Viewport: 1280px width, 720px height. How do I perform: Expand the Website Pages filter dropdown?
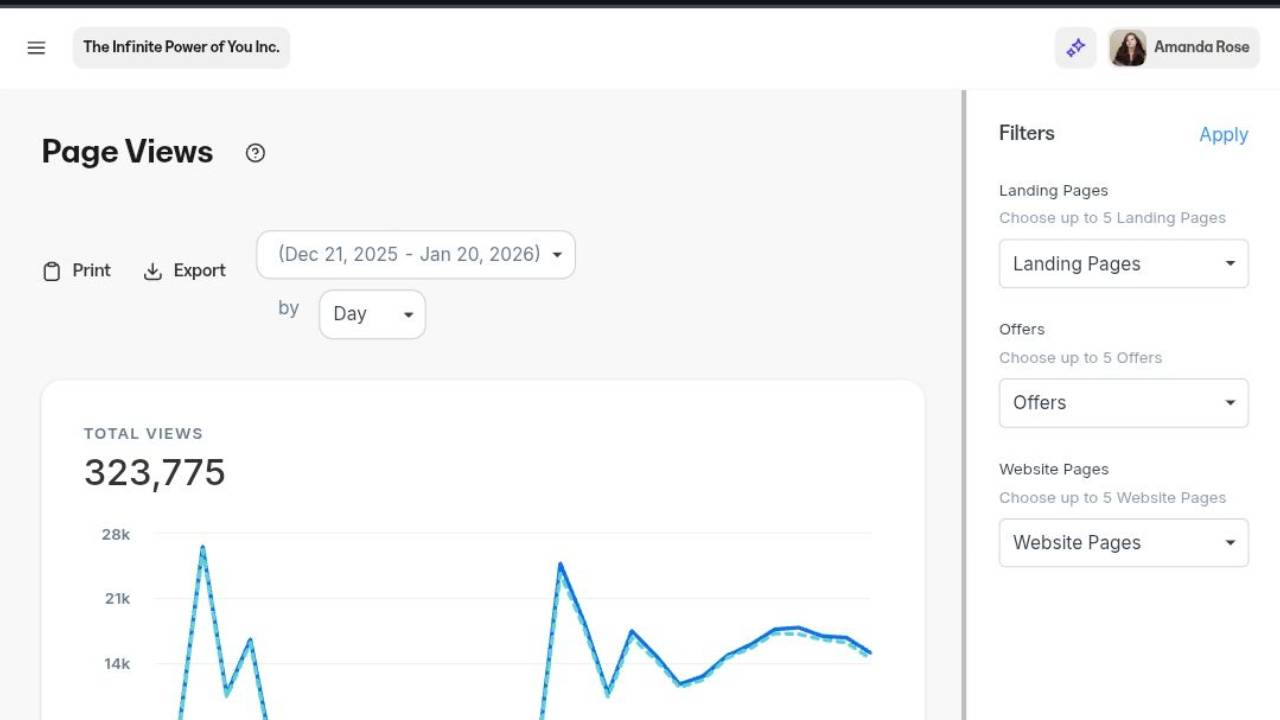click(1123, 543)
